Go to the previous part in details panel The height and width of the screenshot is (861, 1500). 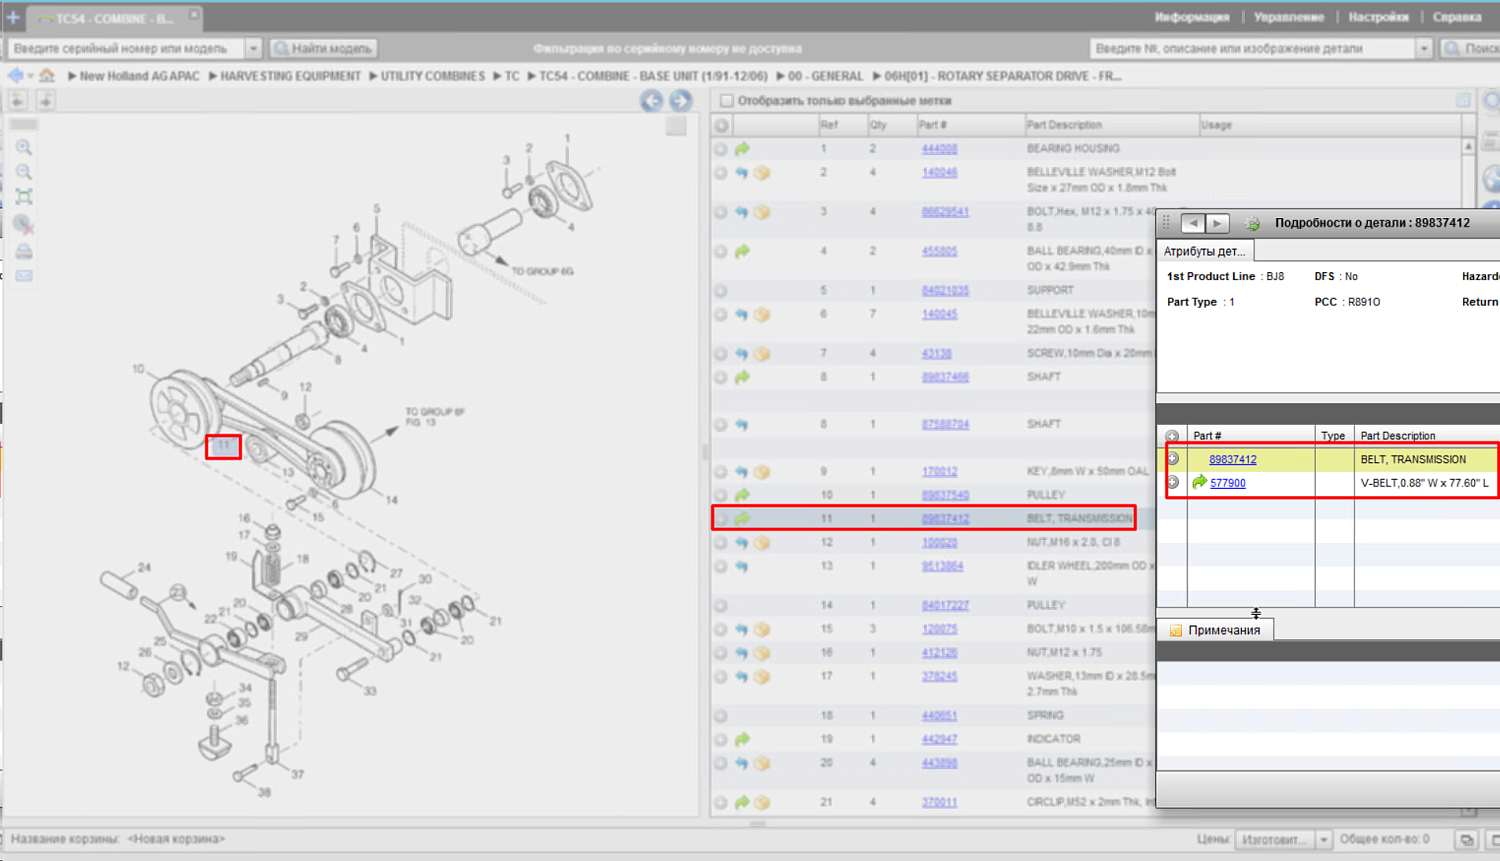click(1193, 223)
